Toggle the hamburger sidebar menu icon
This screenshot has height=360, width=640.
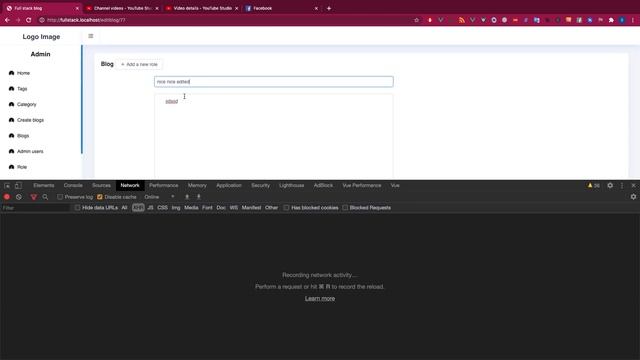(x=91, y=36)
